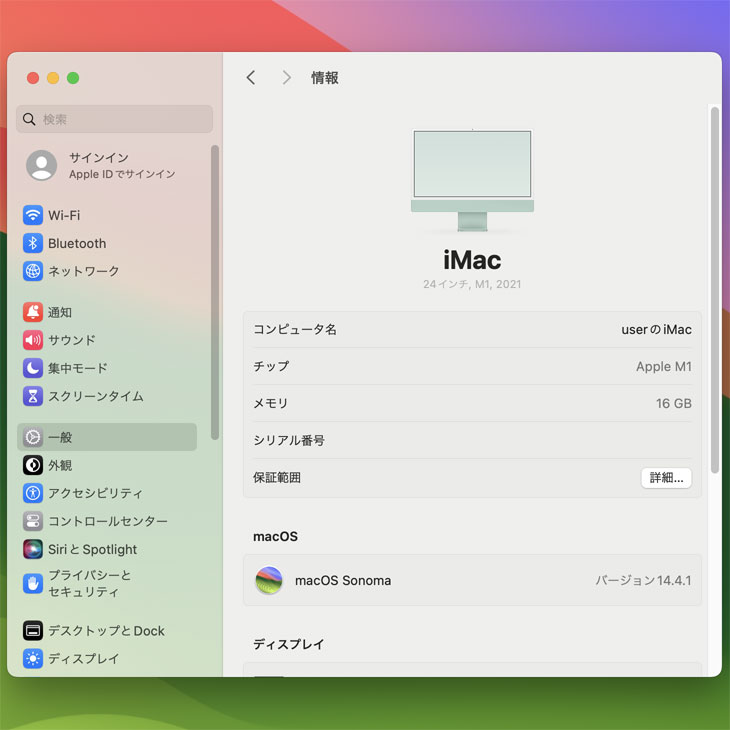Image resolution: width=730 pixels, height=730 pixels.
Task: Select 集中モード moon icon
Action: [33, 368]
